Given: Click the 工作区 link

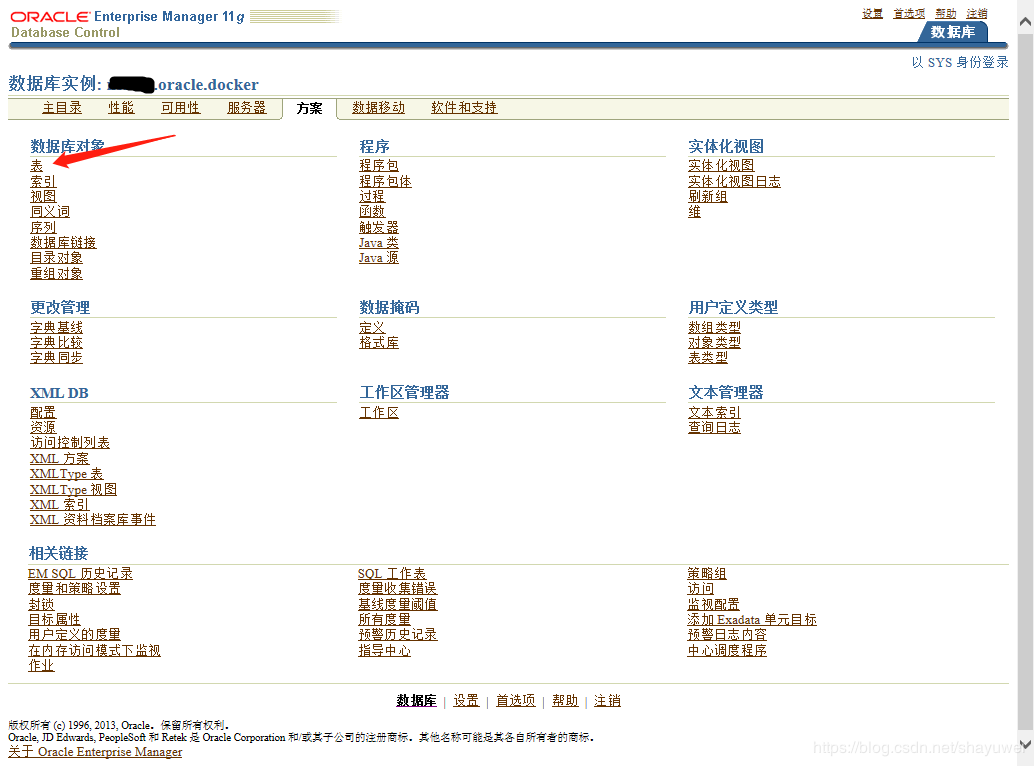Looking at the screenshot, I should pyautogui.click(x=379, y=413).
